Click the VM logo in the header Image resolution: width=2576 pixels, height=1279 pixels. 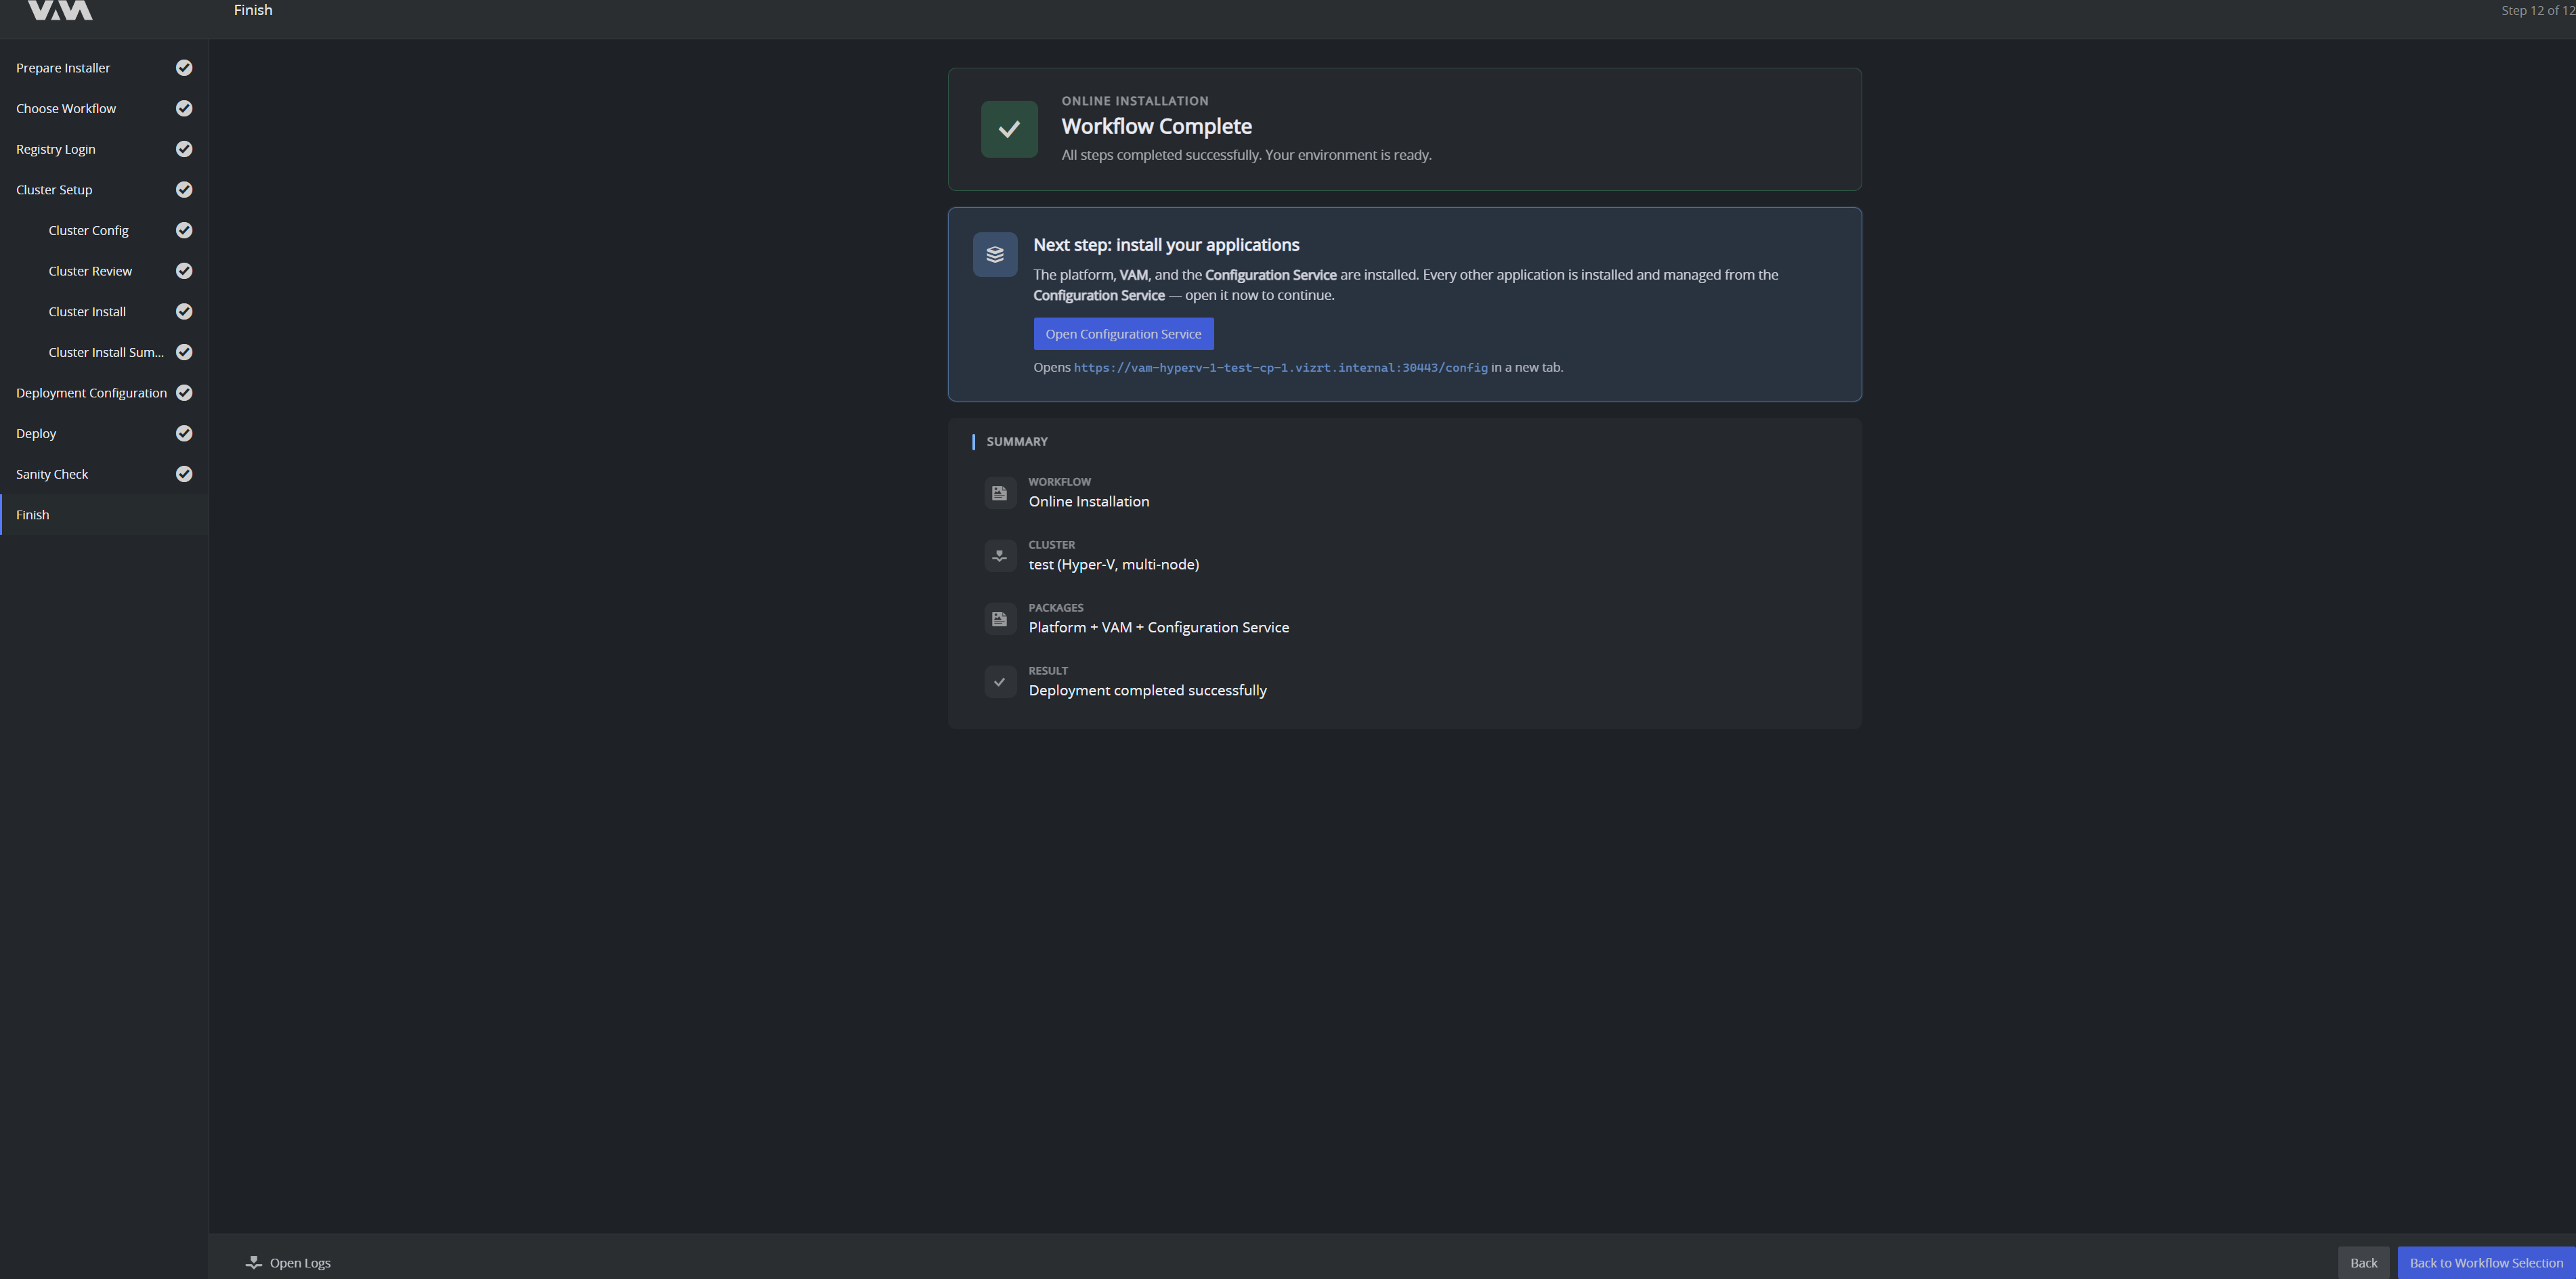click(x=60, y=10)
